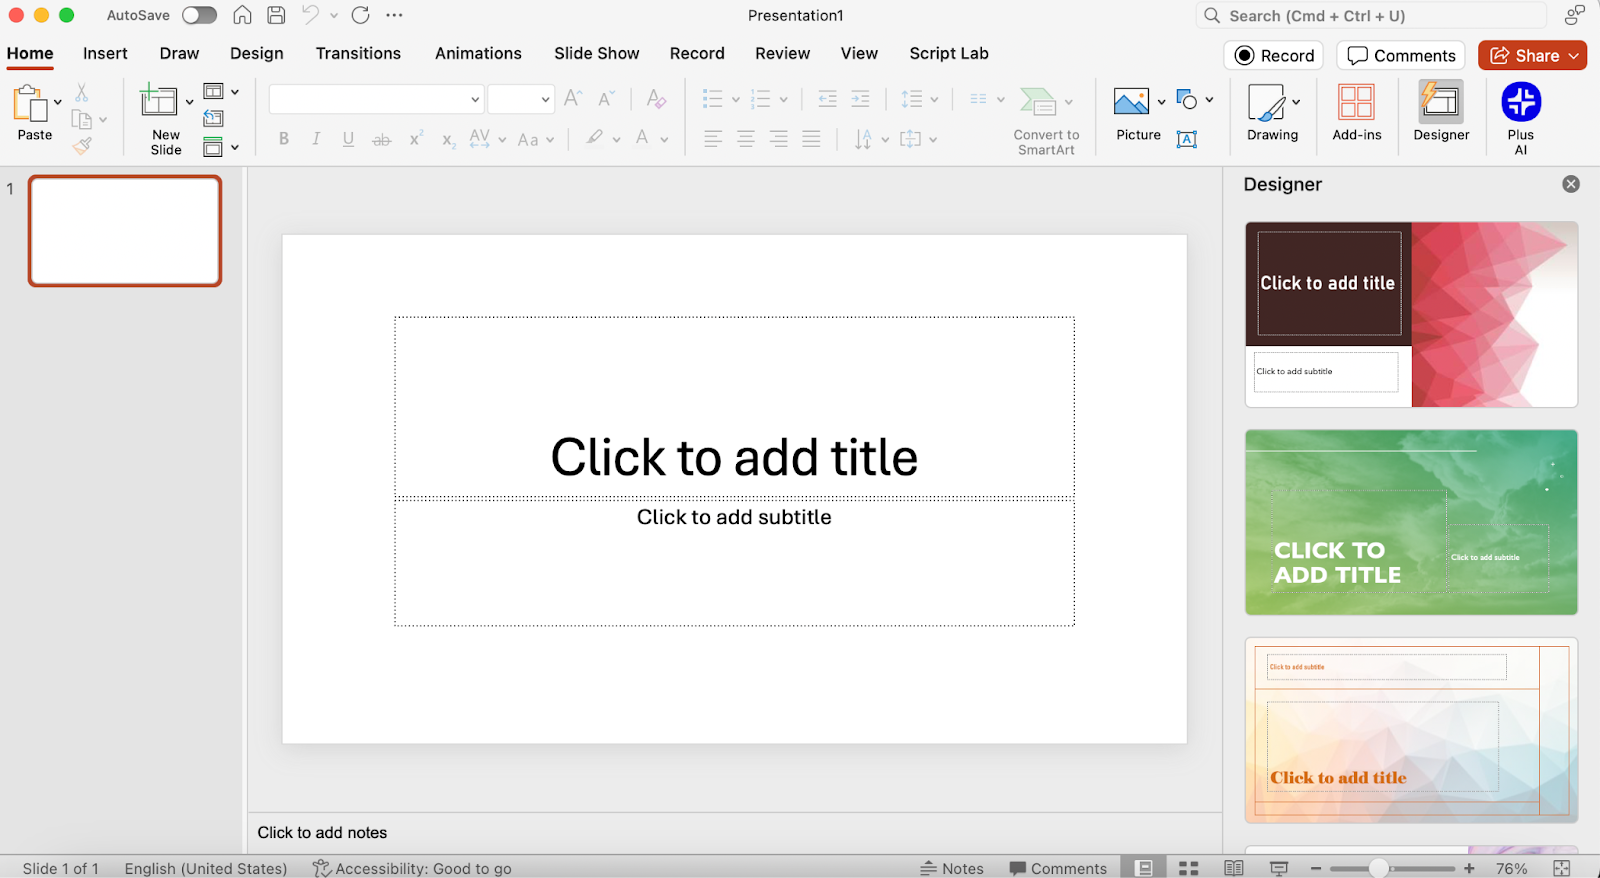Expand the font name dropdown
Viewport: 1600px width, 878px height.
pyautogui.click(x=475, y=99)
